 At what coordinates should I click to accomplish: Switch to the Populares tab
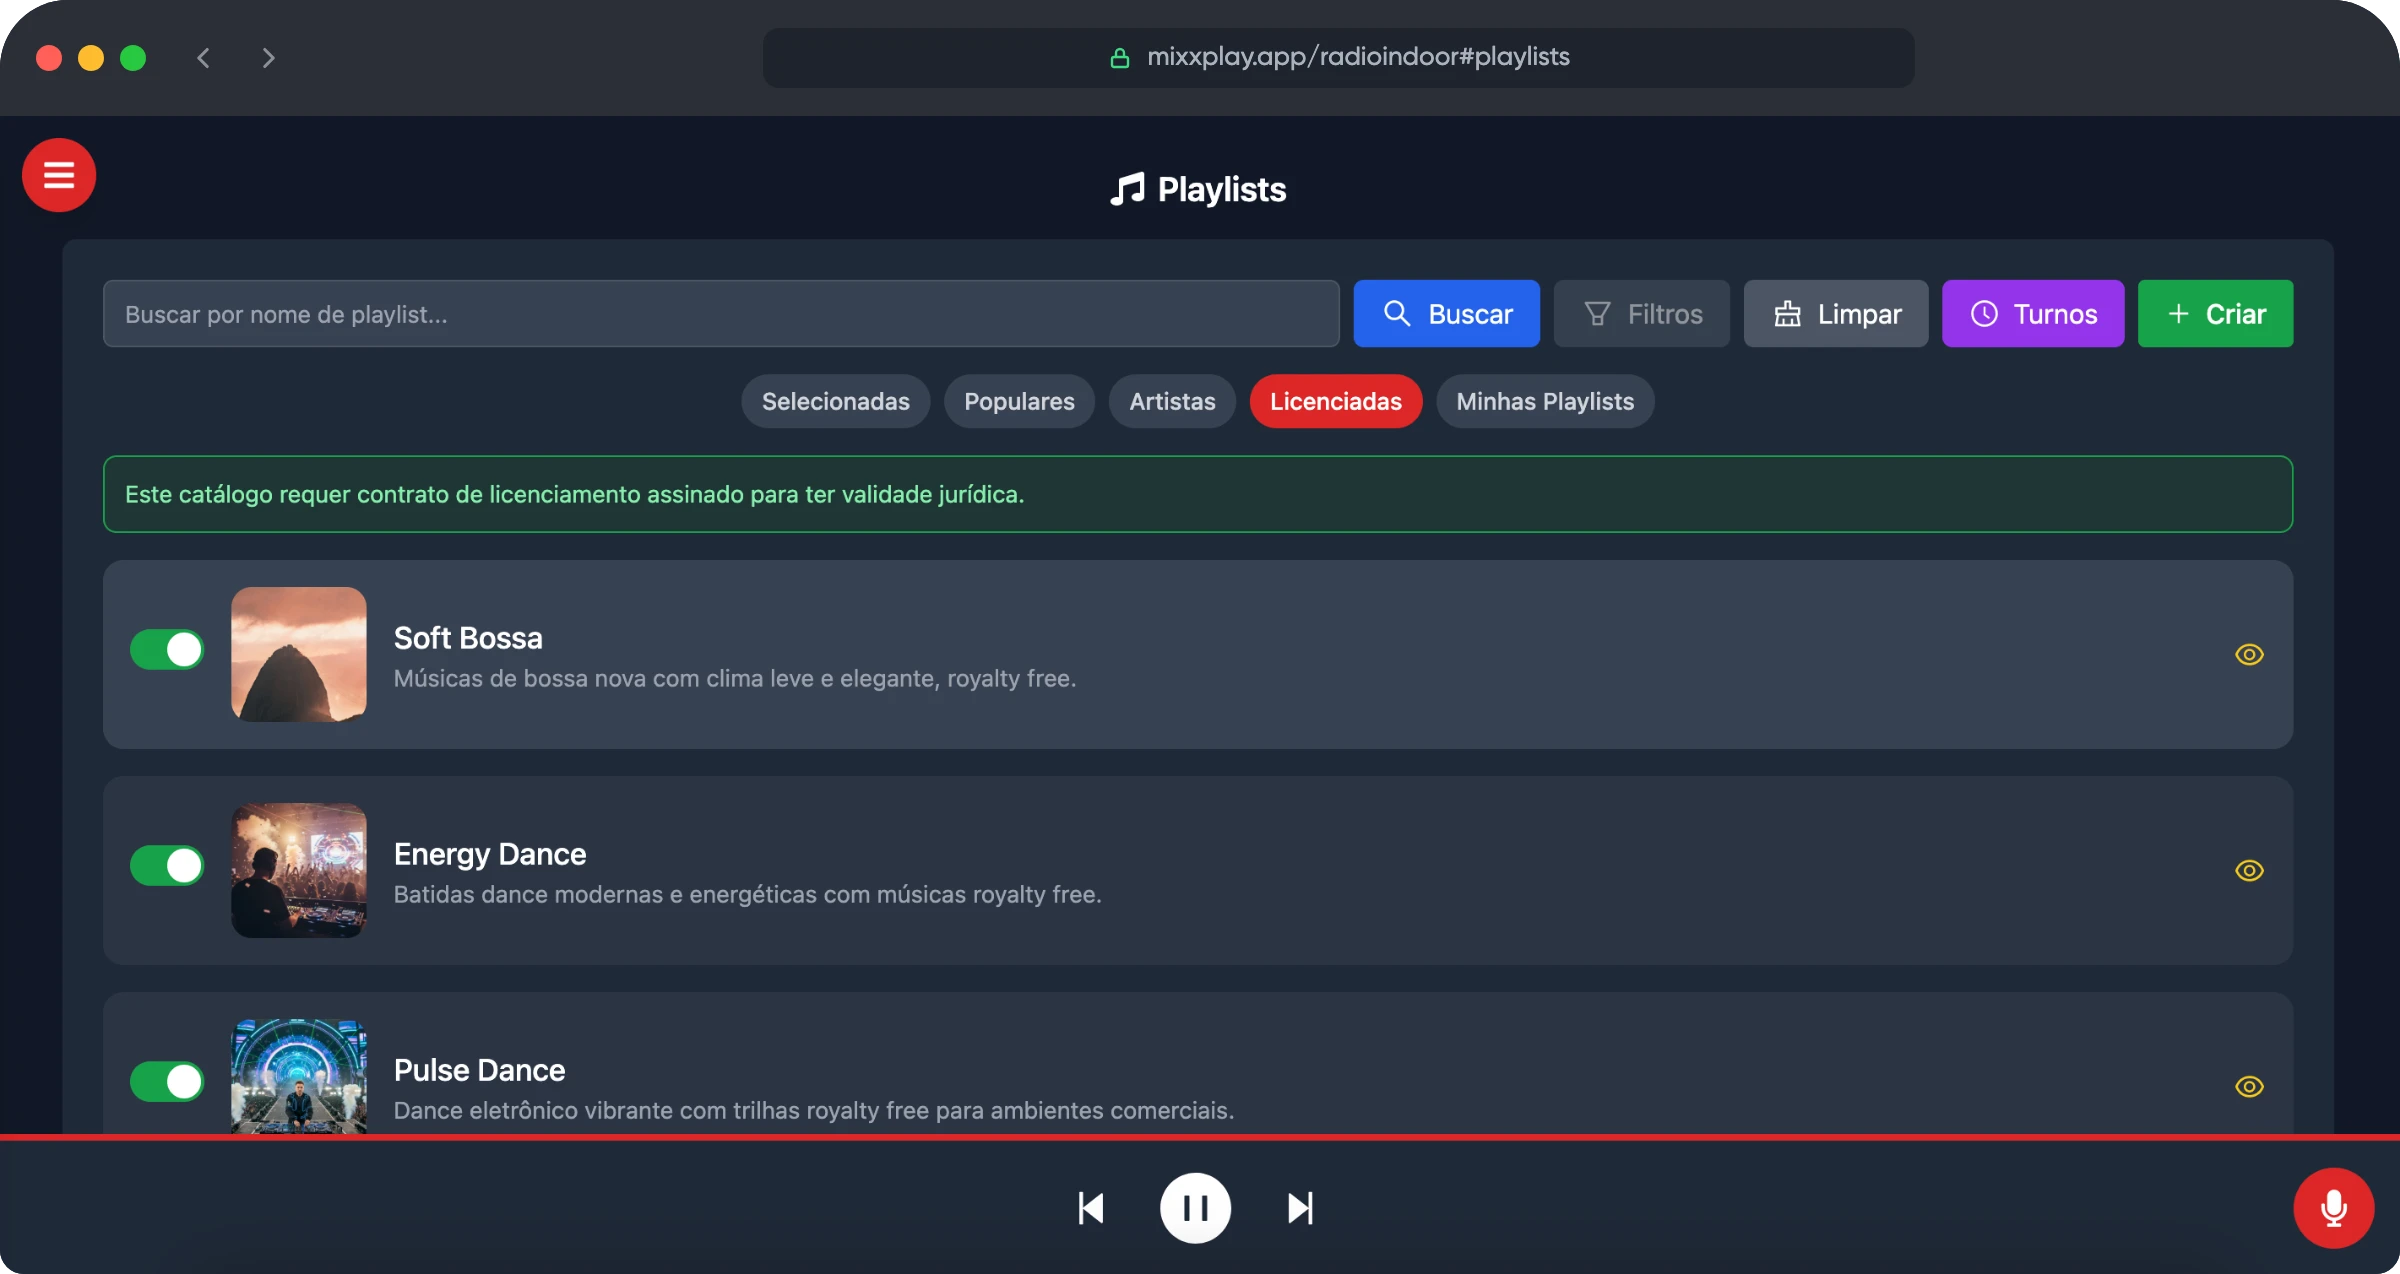tap(1019, 402)
